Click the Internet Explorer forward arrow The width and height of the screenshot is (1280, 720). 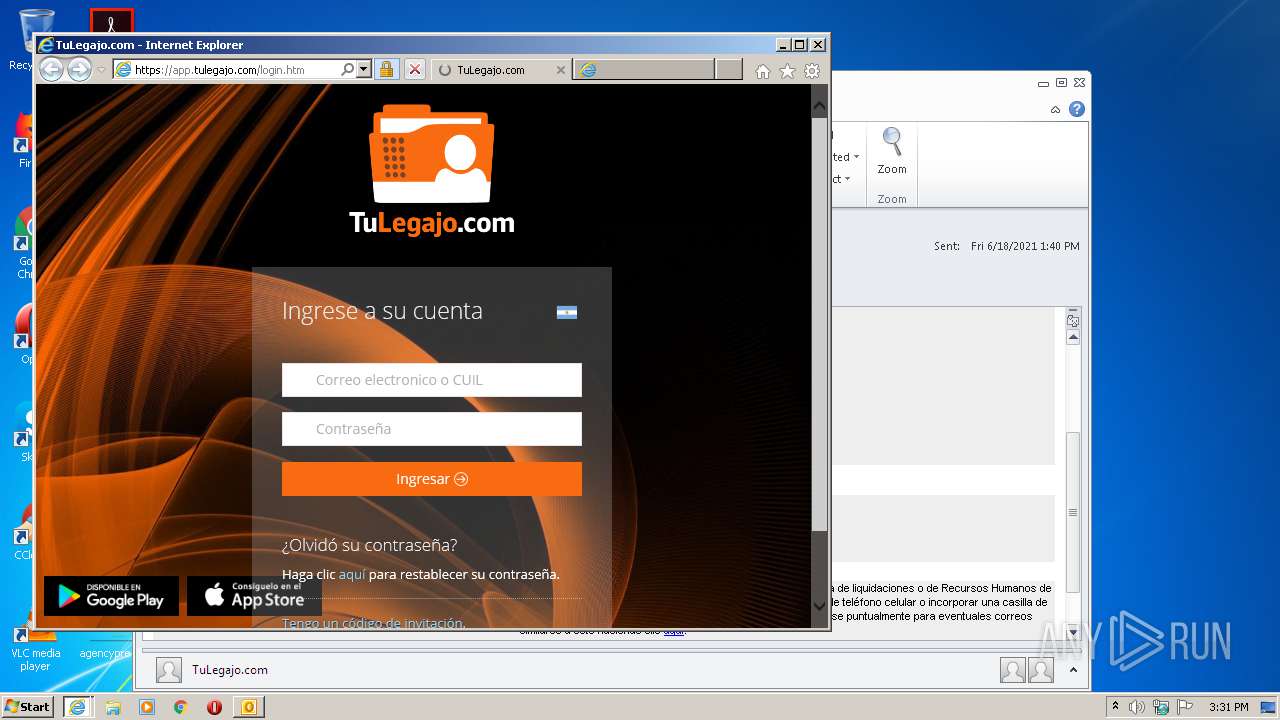[79, 69]
